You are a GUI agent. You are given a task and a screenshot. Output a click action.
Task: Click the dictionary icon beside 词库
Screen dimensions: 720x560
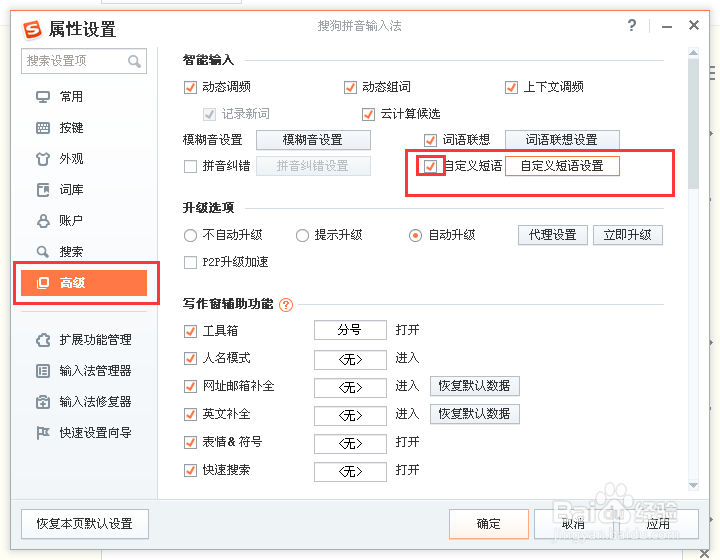tap(43, 190)
